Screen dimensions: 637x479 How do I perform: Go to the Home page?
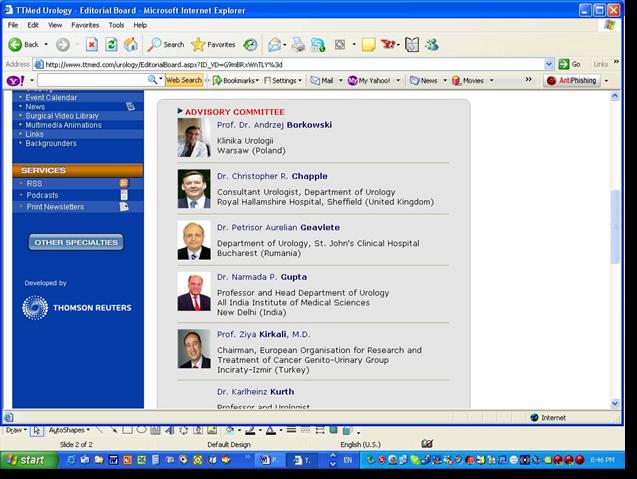coord(130,45)
